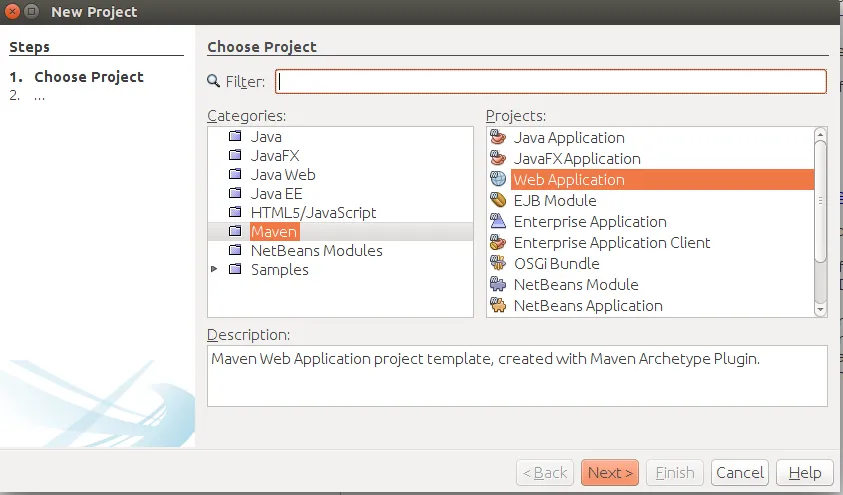Click the Enterprise Application Client icon
Screen dimensions: 843x495
498,242
